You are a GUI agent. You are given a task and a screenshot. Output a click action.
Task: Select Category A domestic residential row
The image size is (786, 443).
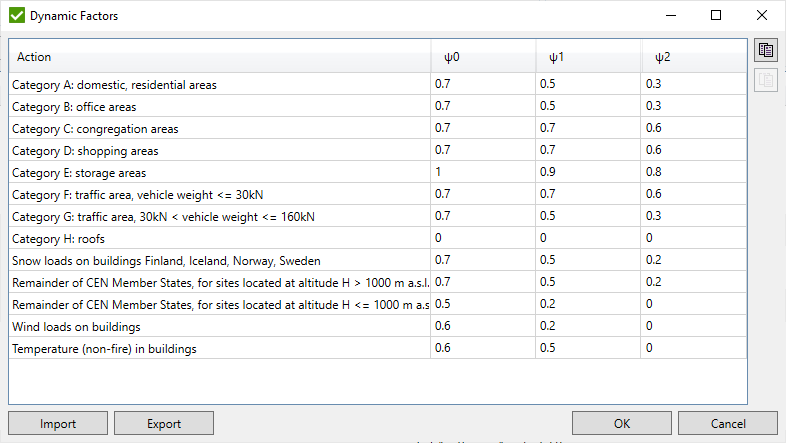point(220,85)
